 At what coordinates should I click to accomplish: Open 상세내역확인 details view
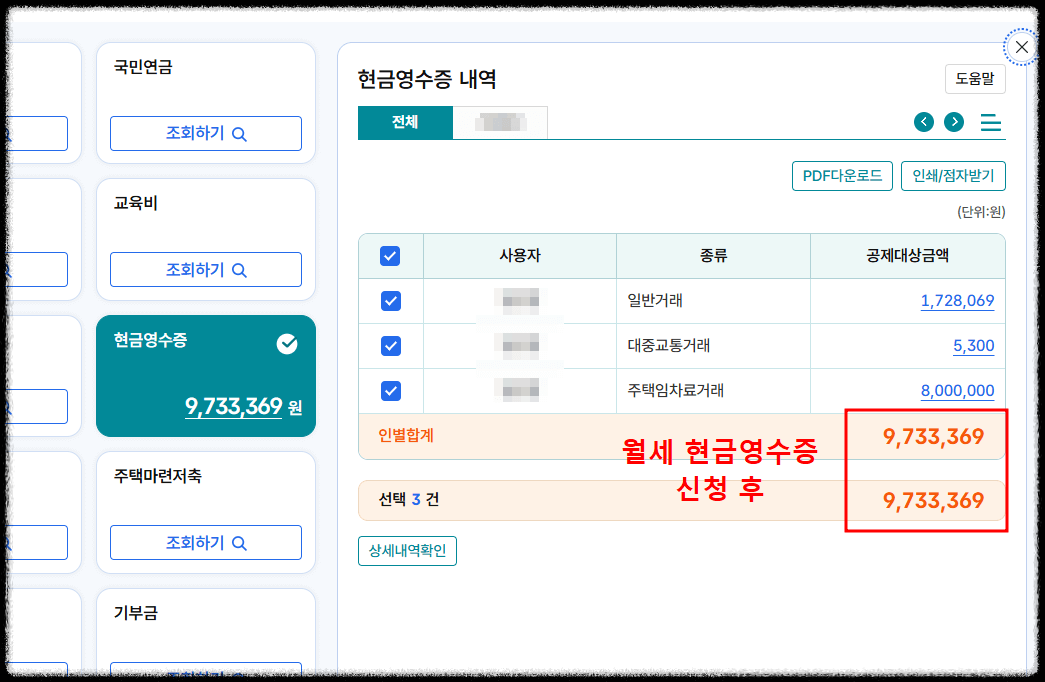(407, 550)
